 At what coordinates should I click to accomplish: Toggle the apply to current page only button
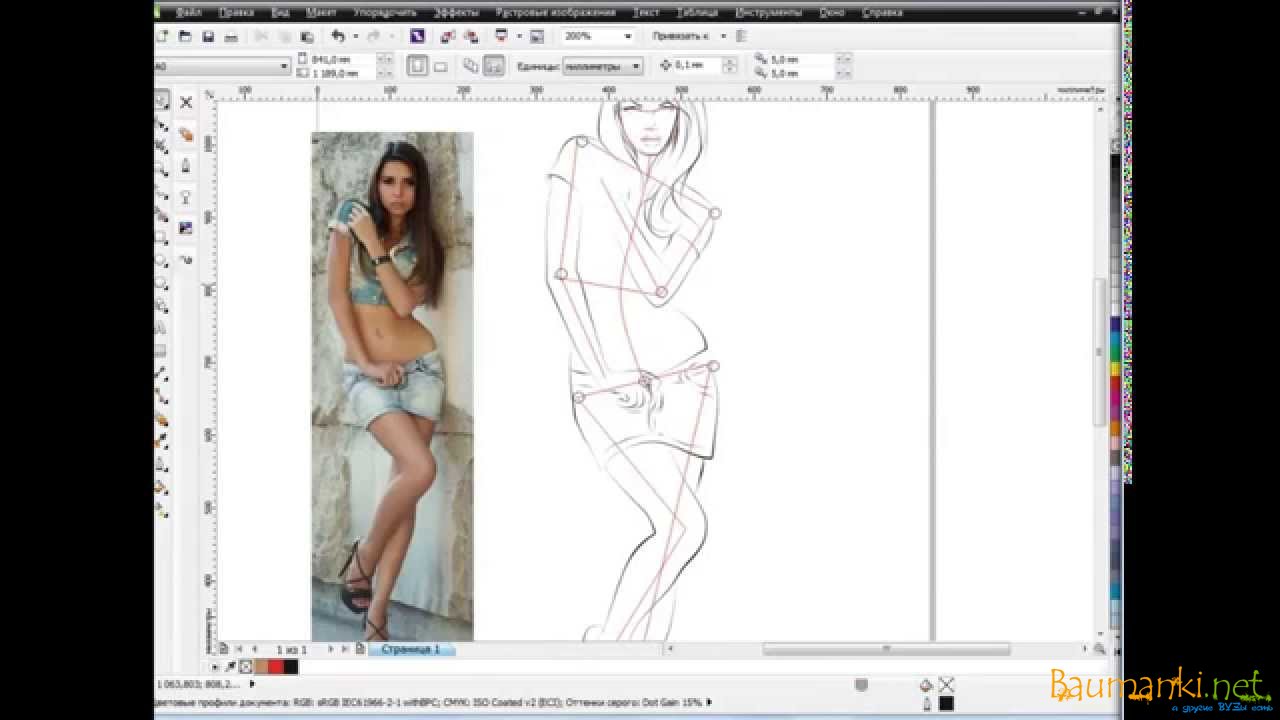(x=493, y=66)
